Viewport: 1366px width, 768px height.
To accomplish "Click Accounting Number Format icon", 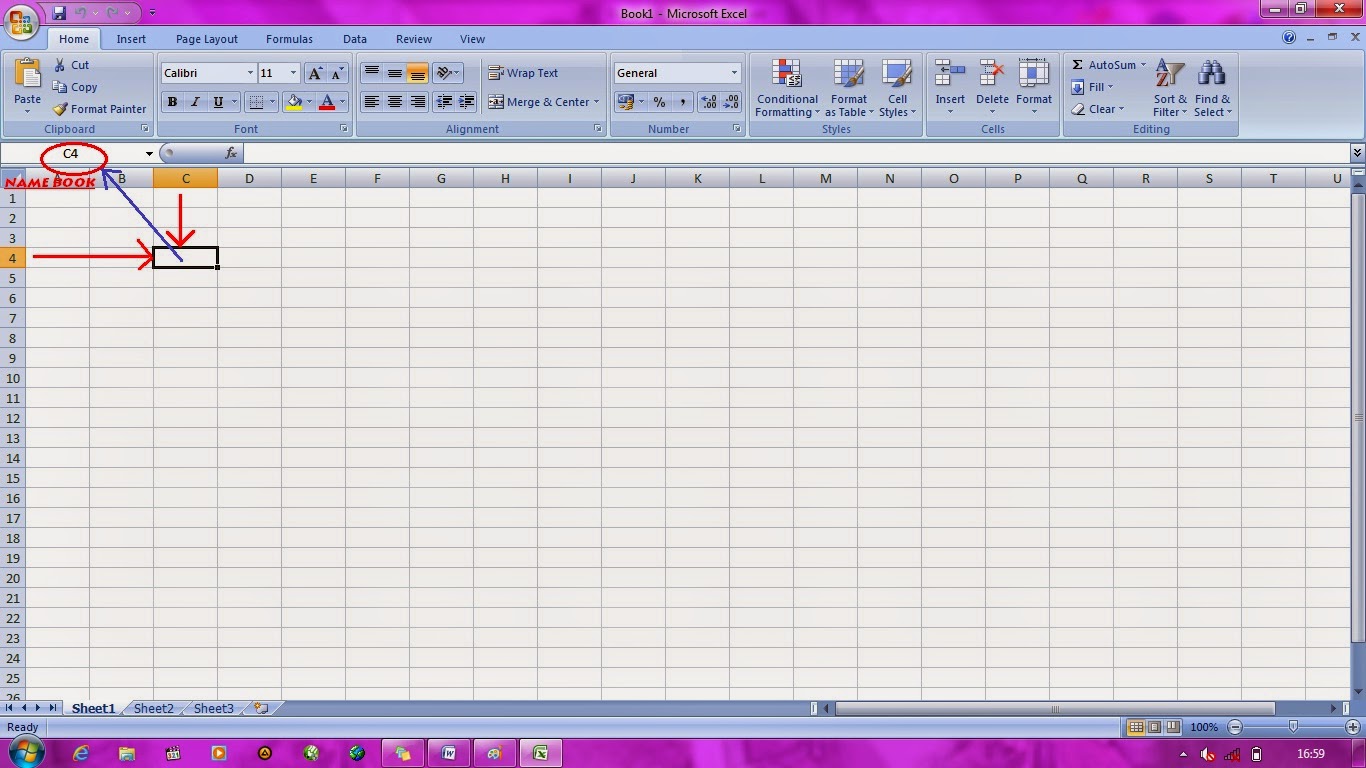I will click(626, 102).
